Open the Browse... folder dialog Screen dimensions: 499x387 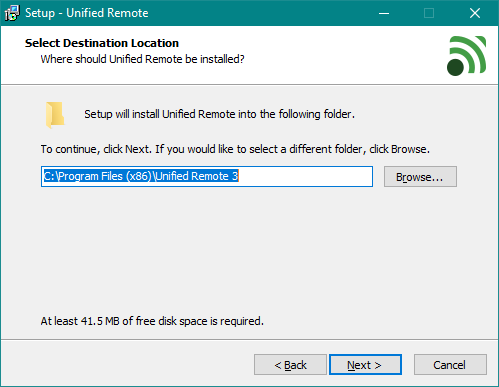click(420, 177)
